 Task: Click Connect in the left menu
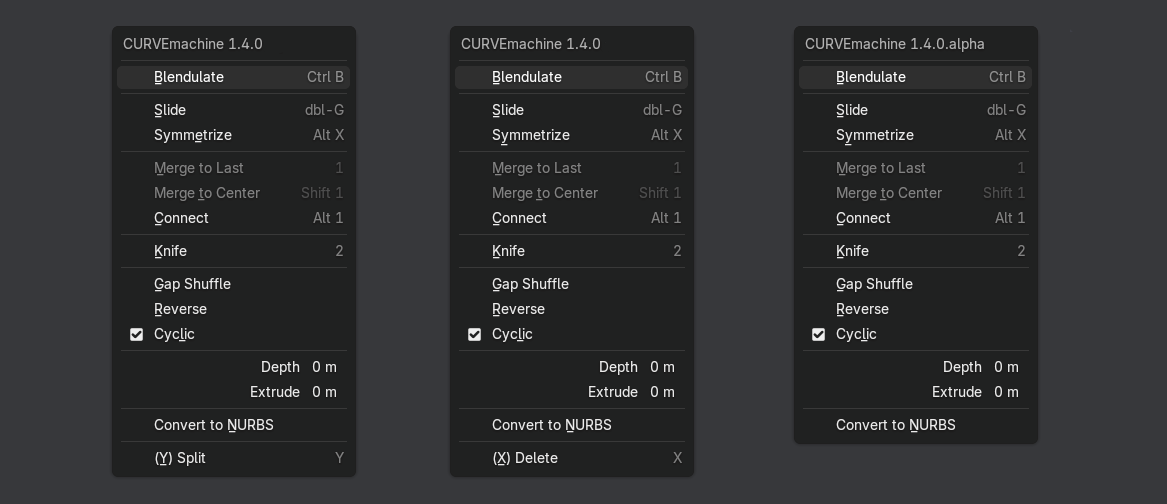pos(234,218)
